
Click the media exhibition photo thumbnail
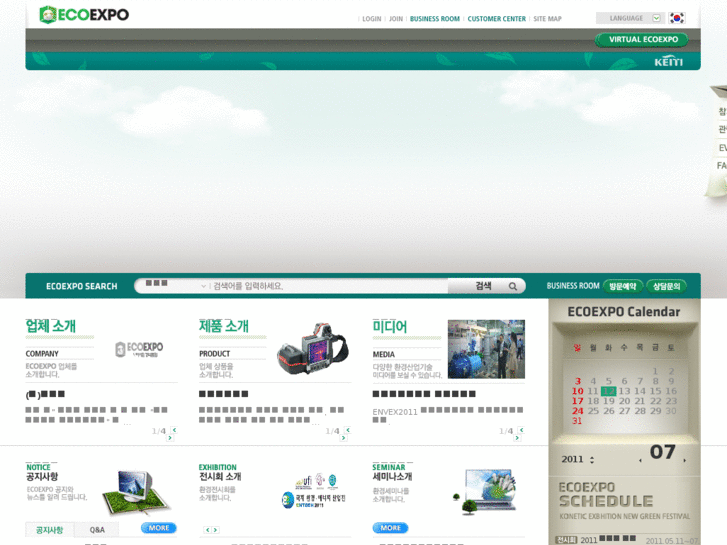pyautogui.click(x=486, y=349)
